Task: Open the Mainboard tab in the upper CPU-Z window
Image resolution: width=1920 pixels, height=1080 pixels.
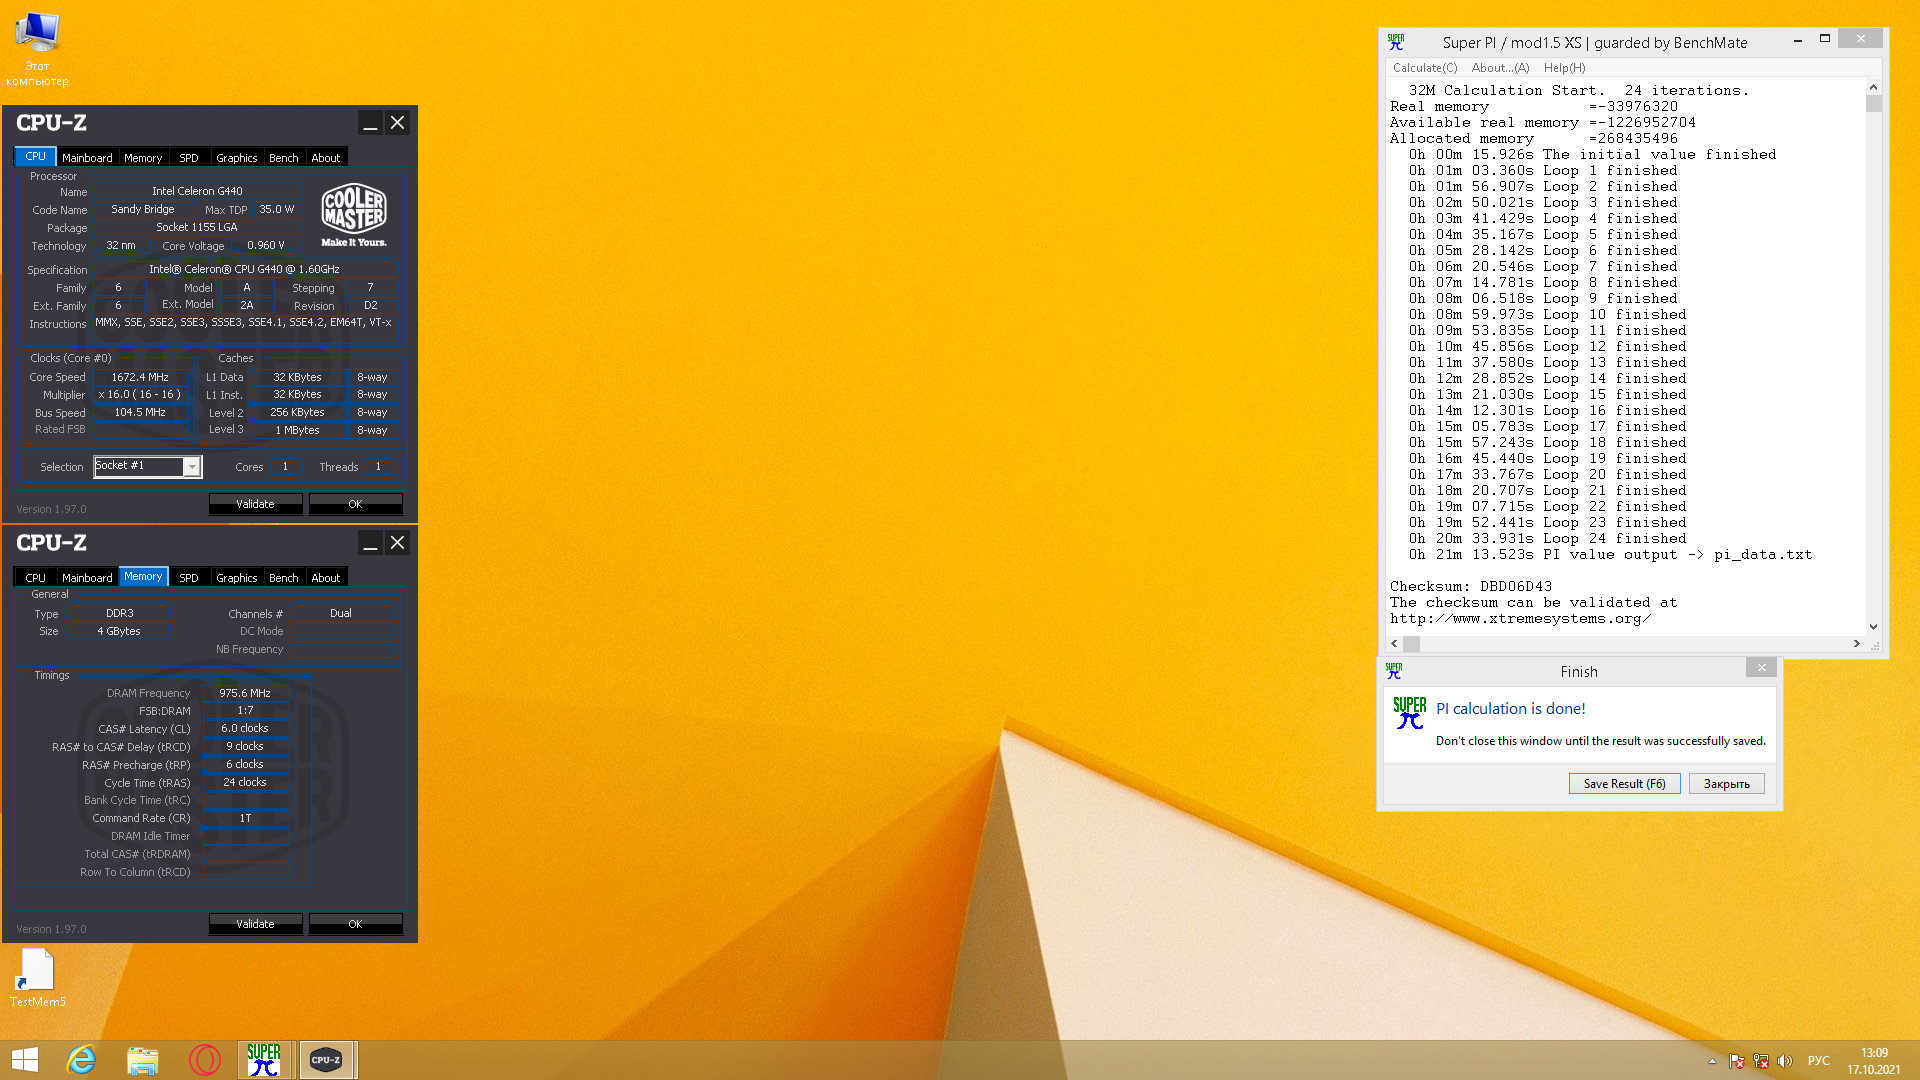Action: coord(87,158)
